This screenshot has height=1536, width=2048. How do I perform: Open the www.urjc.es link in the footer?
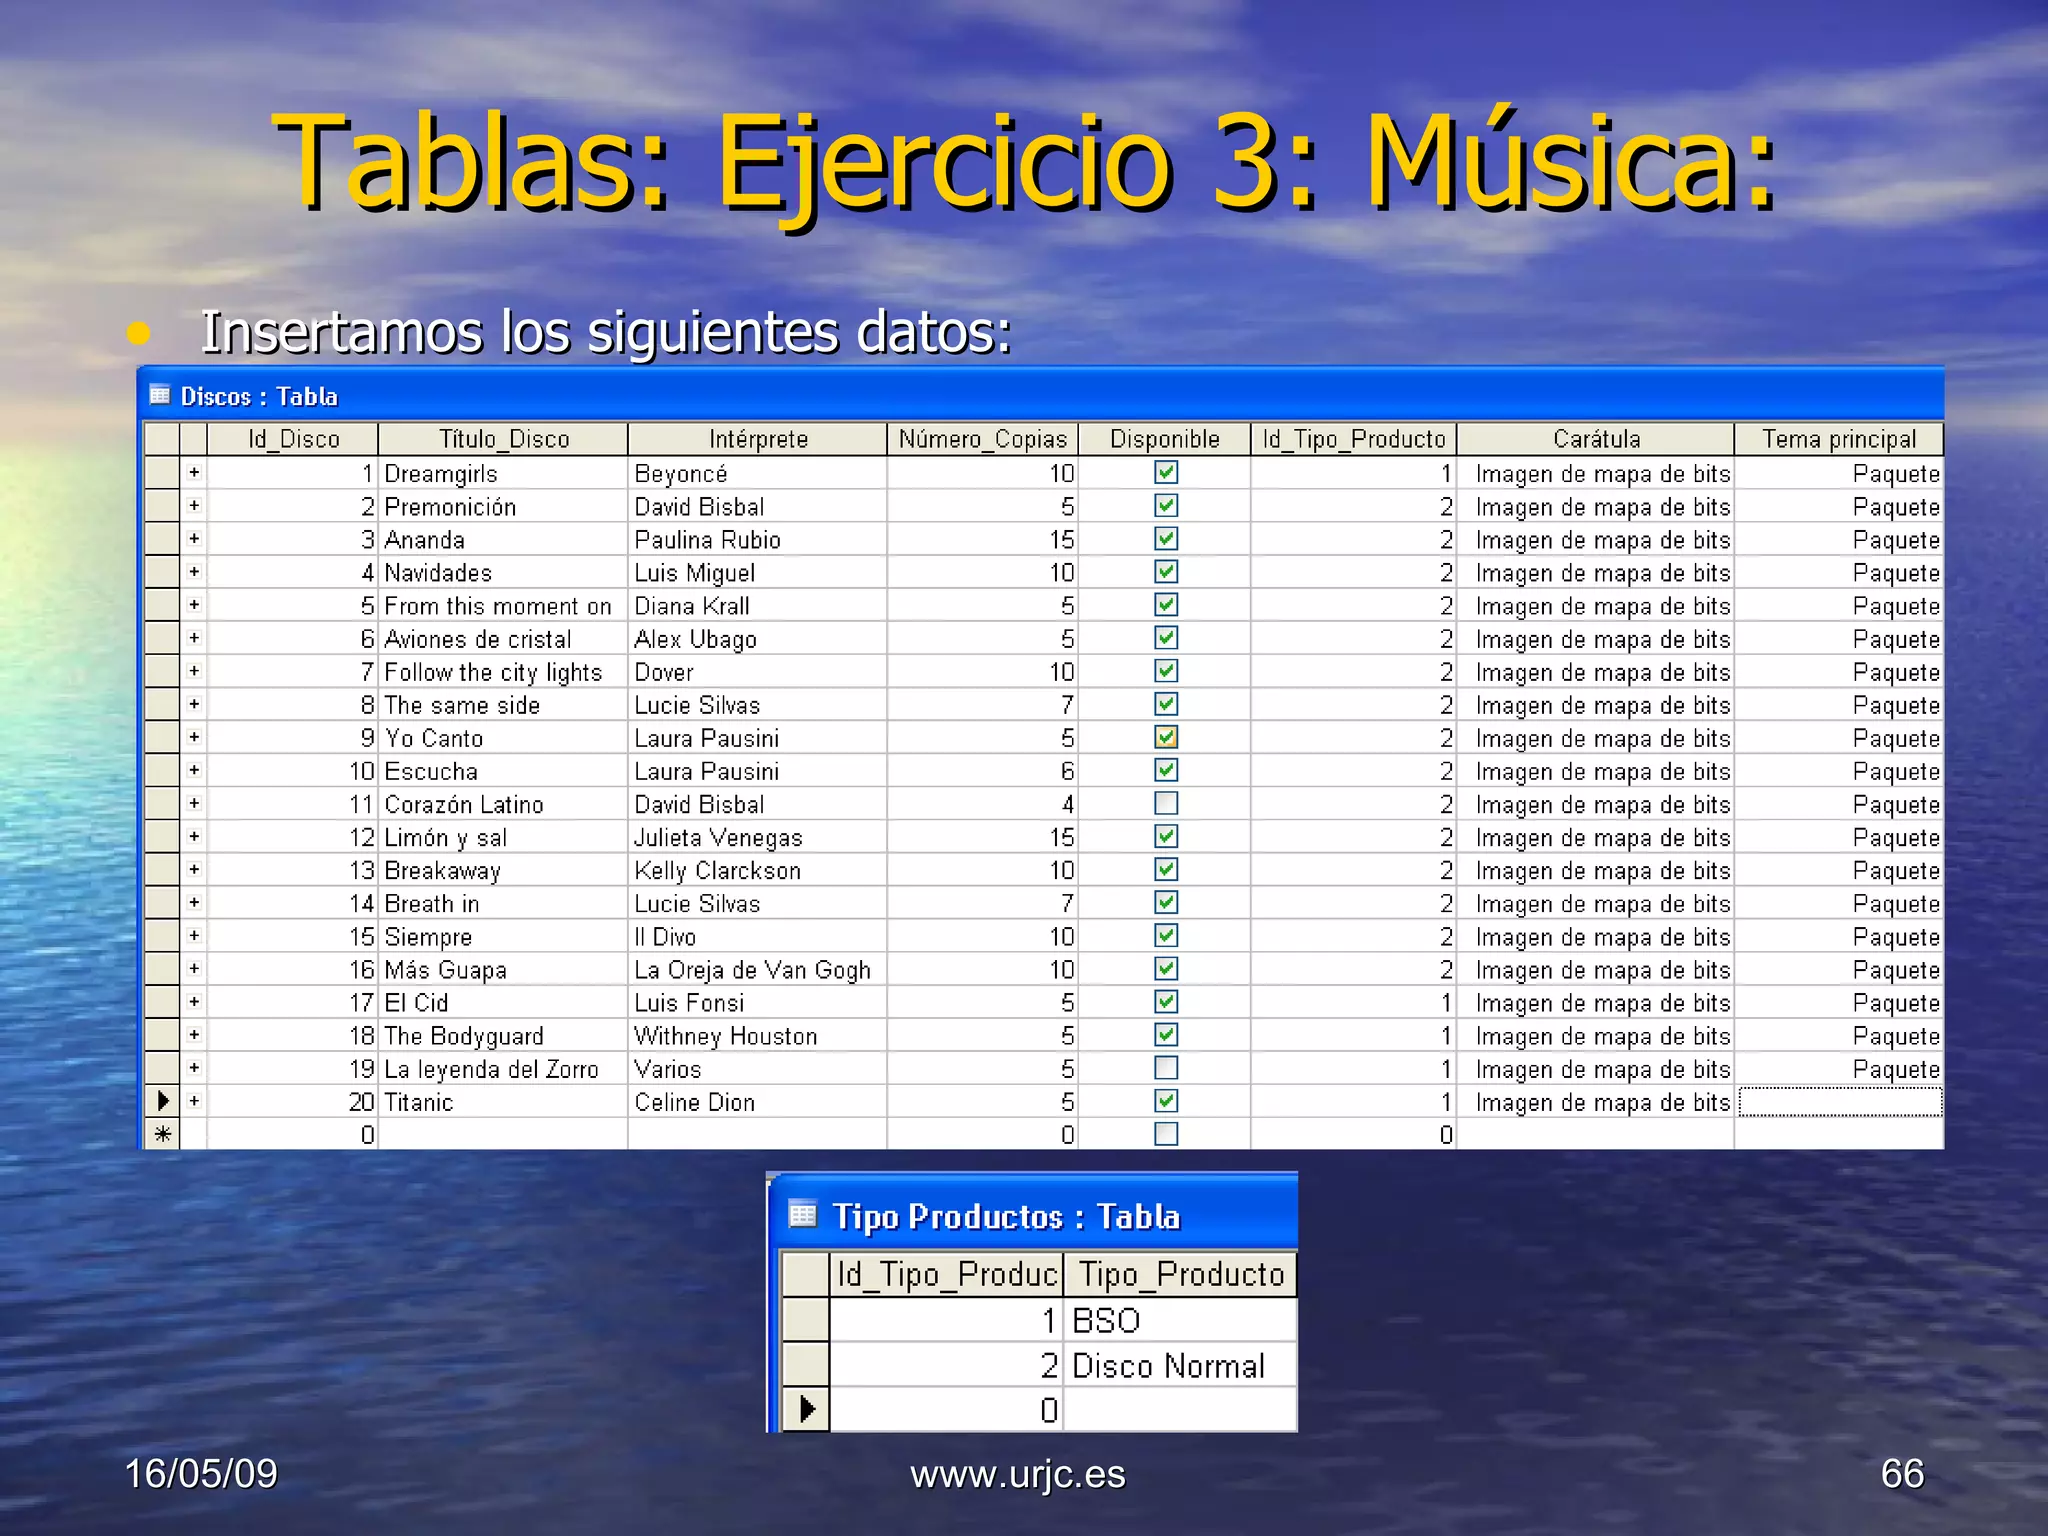[x=1017, y=1474]
